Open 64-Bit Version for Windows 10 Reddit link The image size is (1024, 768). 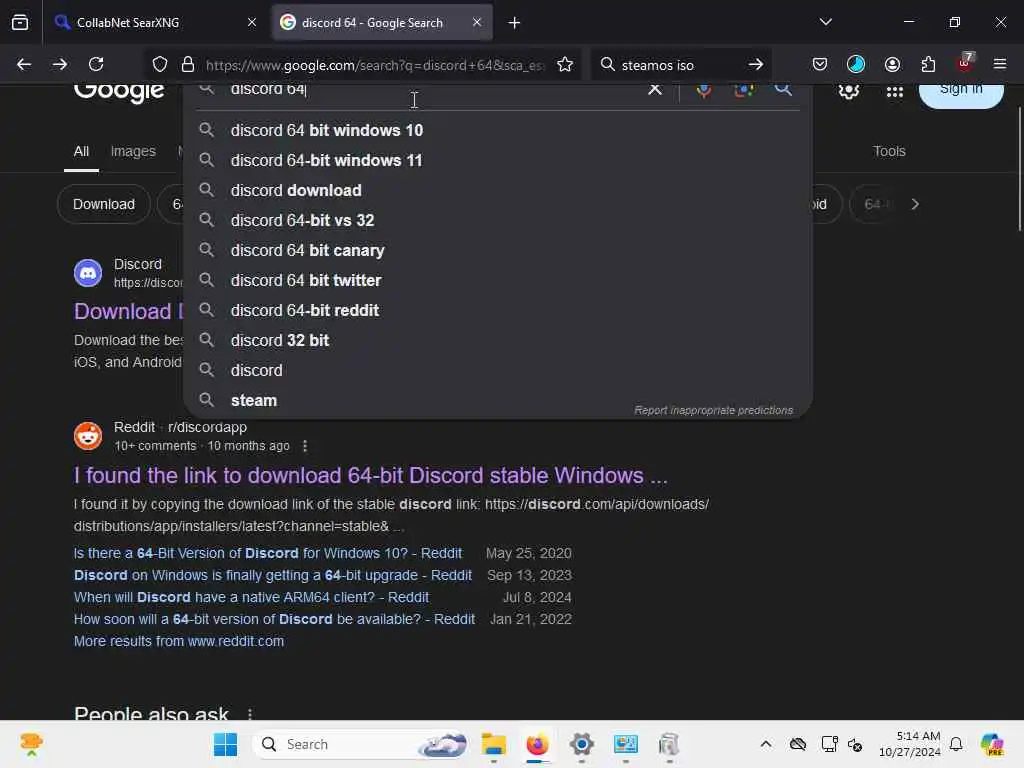point(268,553)
